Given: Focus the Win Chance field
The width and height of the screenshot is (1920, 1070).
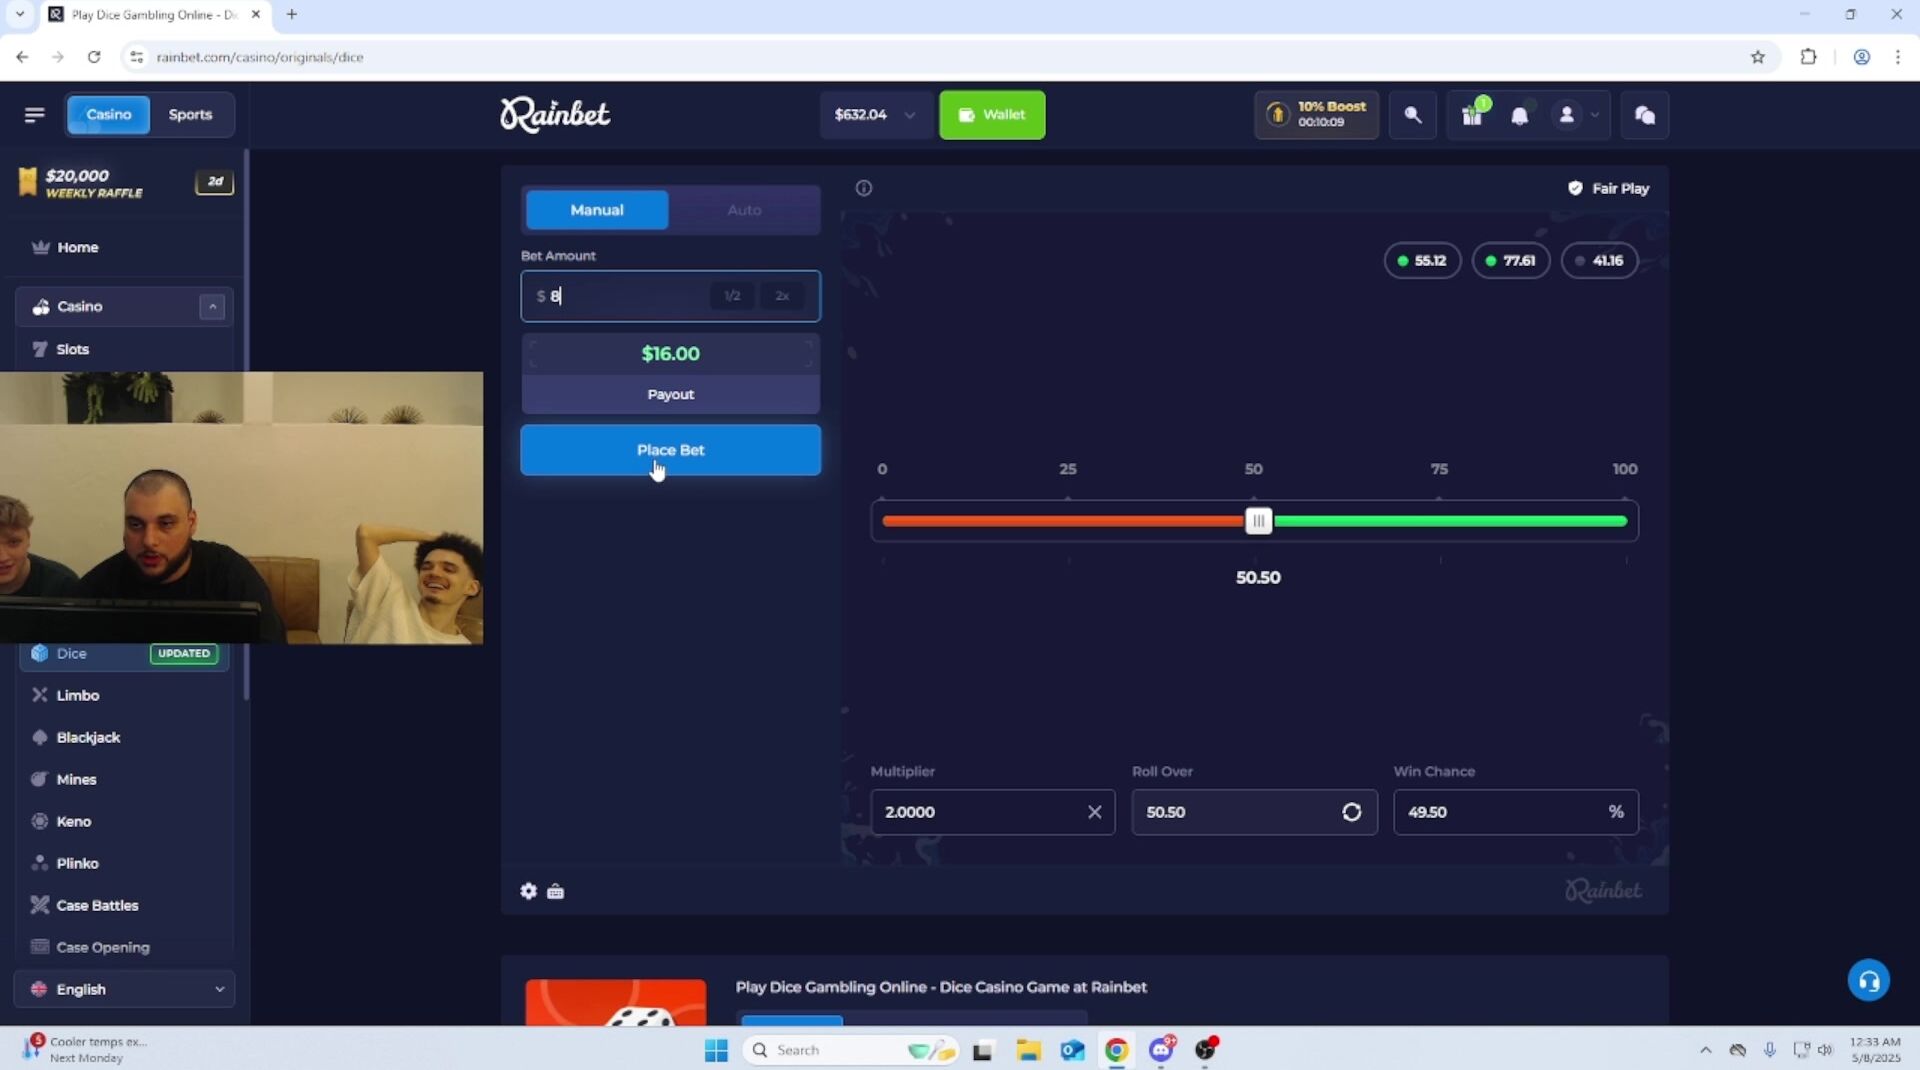Looking at the screenshot, I should click(1516, 812).
